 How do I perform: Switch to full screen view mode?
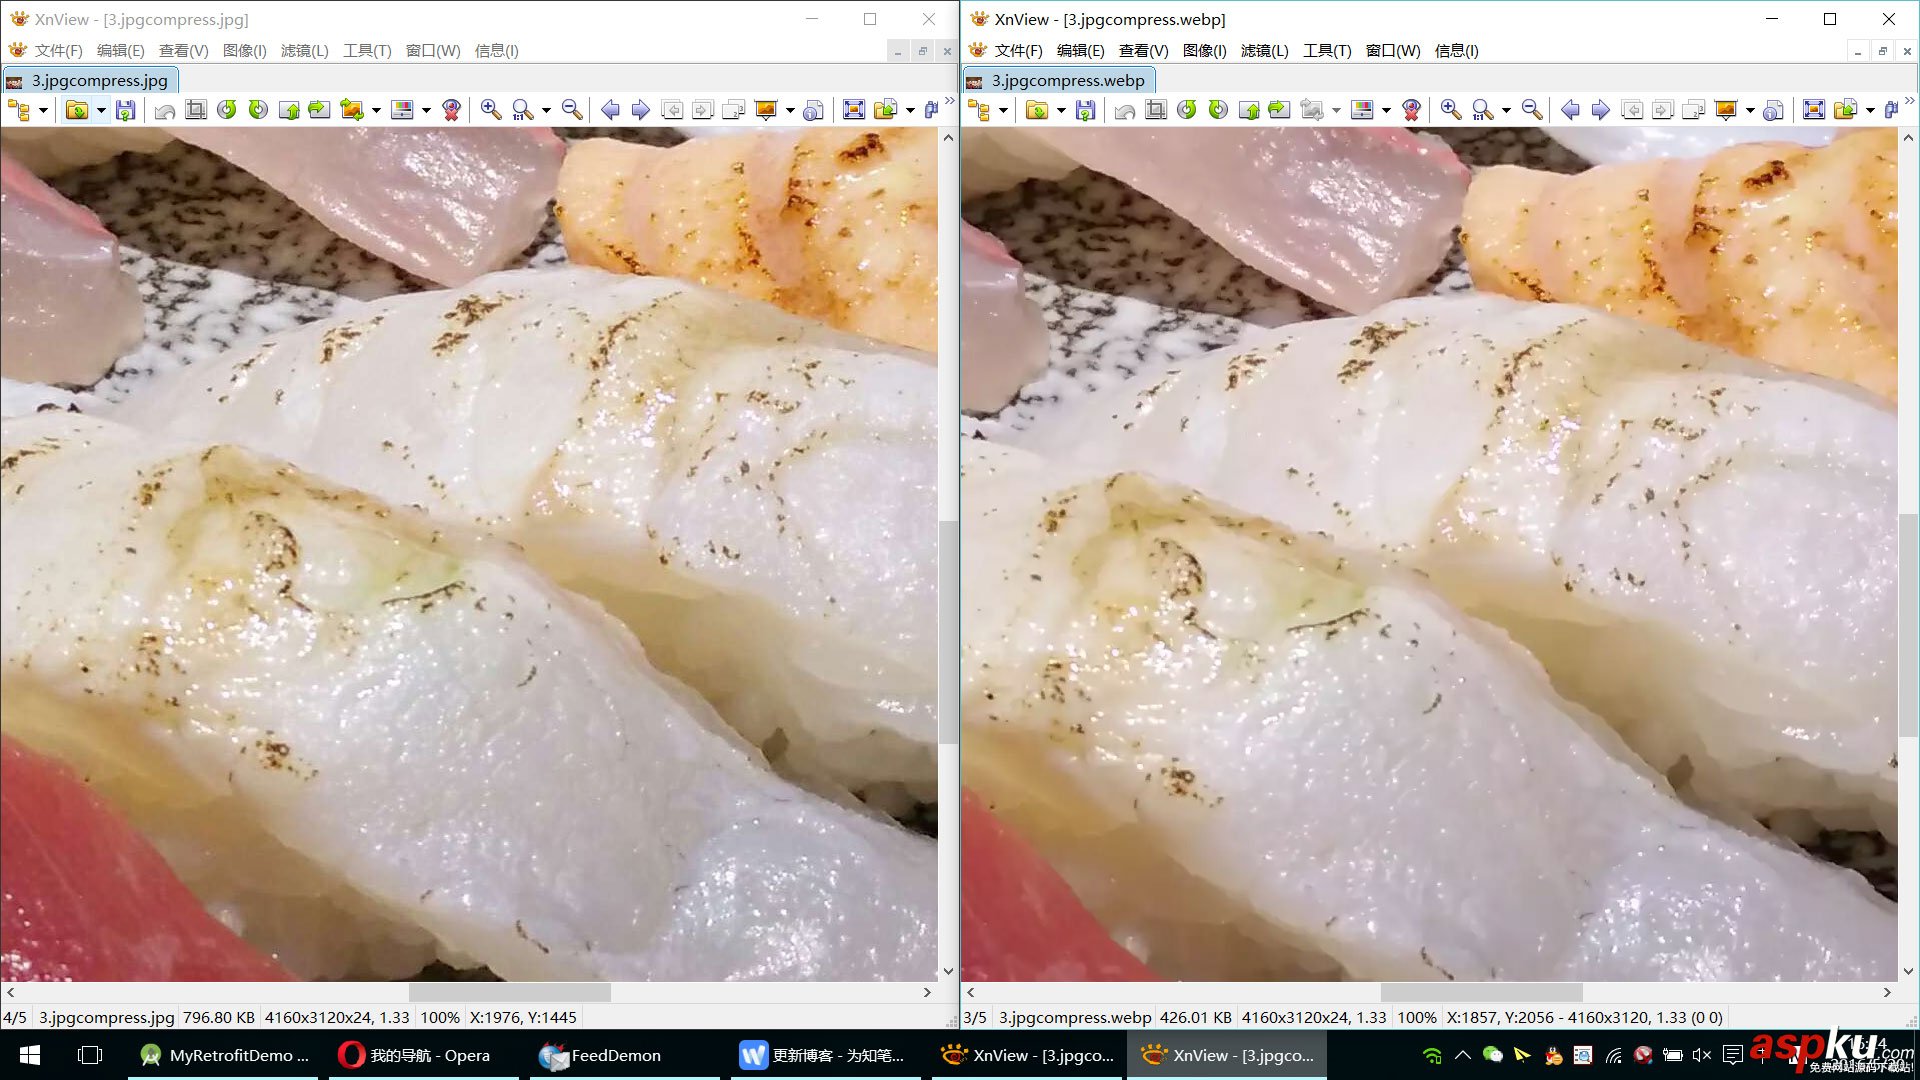[854, 110]
